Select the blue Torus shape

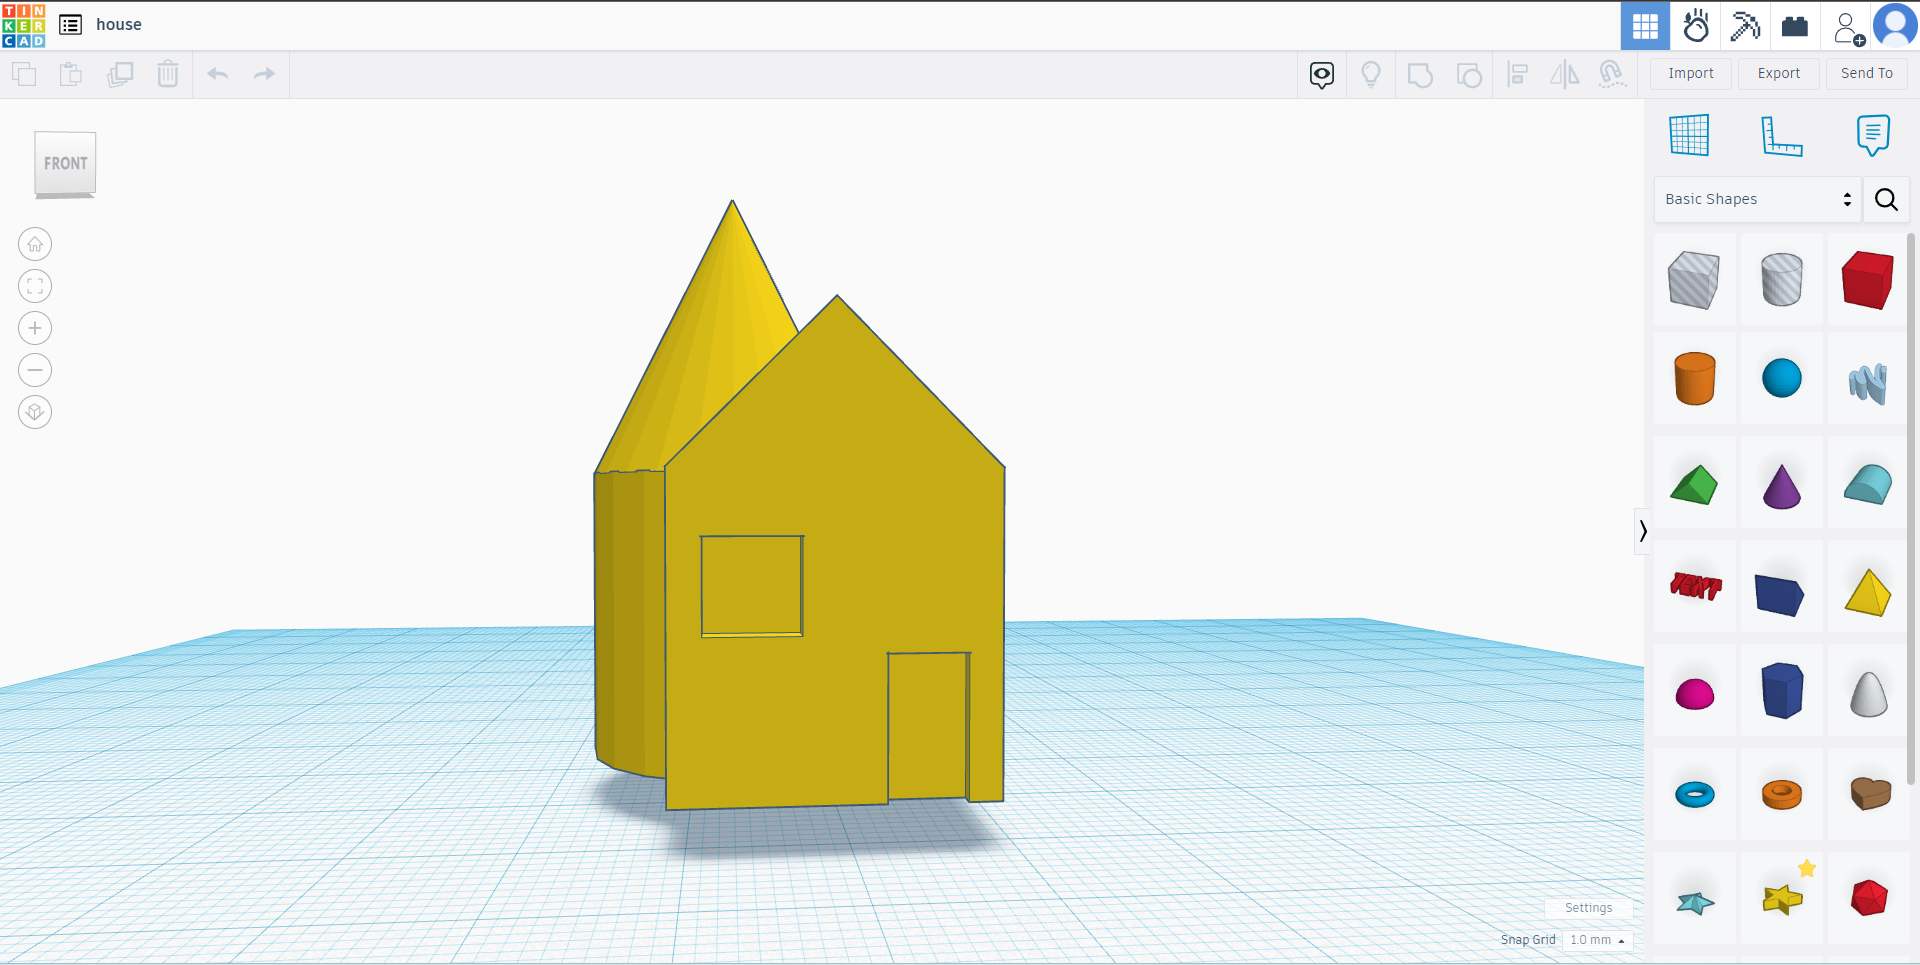point(1694,795)
